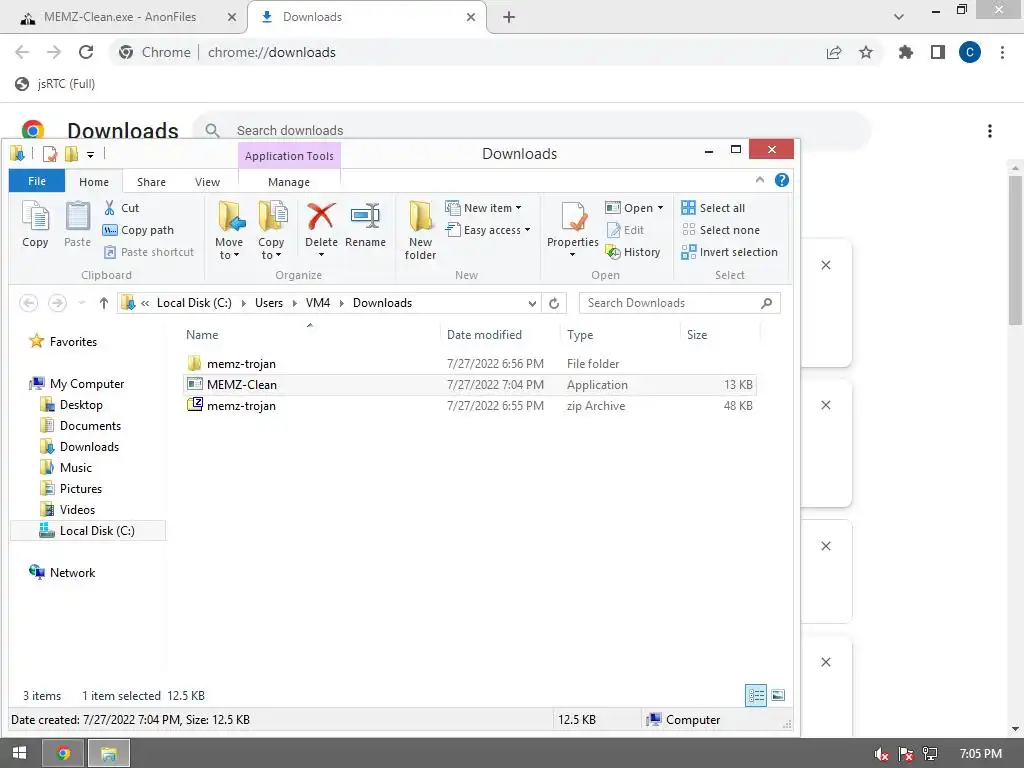1024x768 pixels.
Task: Select the memz-trojan file folder
Action: coord(470,364)
